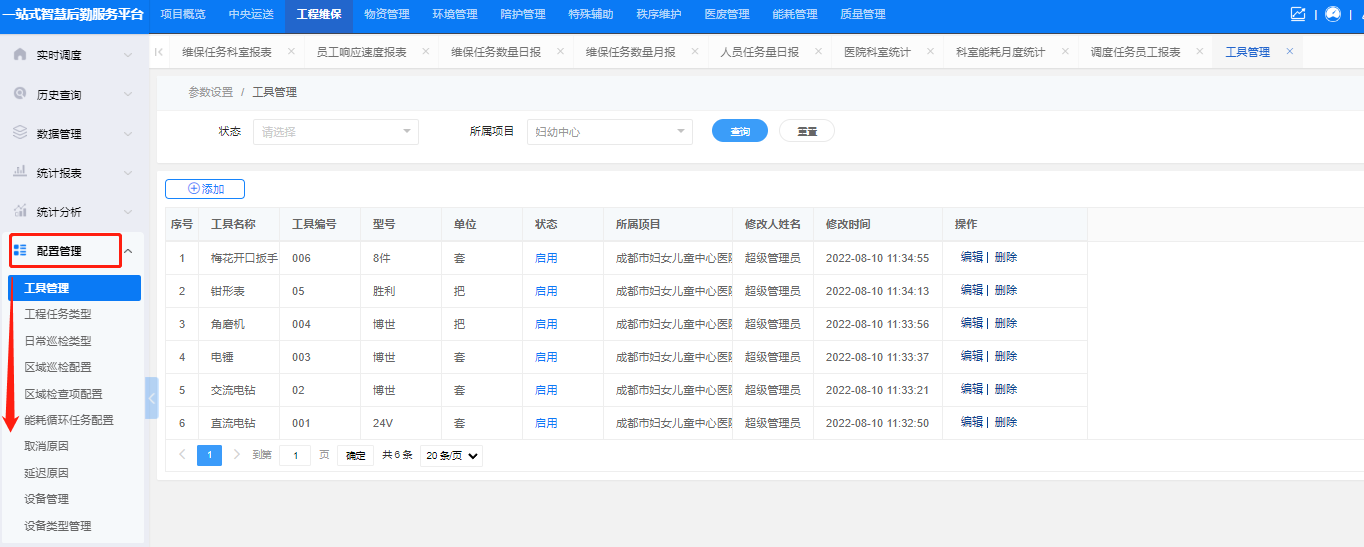Open 区域检查项配置 in sidebar

[x=63, y=394]
